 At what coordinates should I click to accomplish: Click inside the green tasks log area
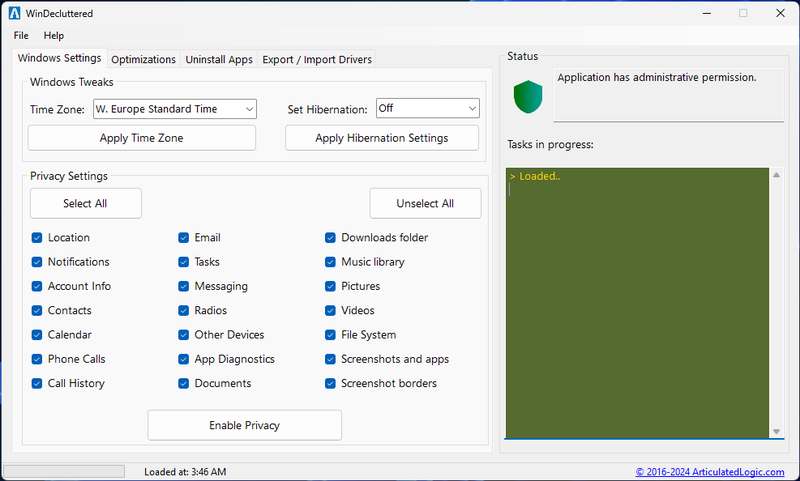click(x=637, y=300)
